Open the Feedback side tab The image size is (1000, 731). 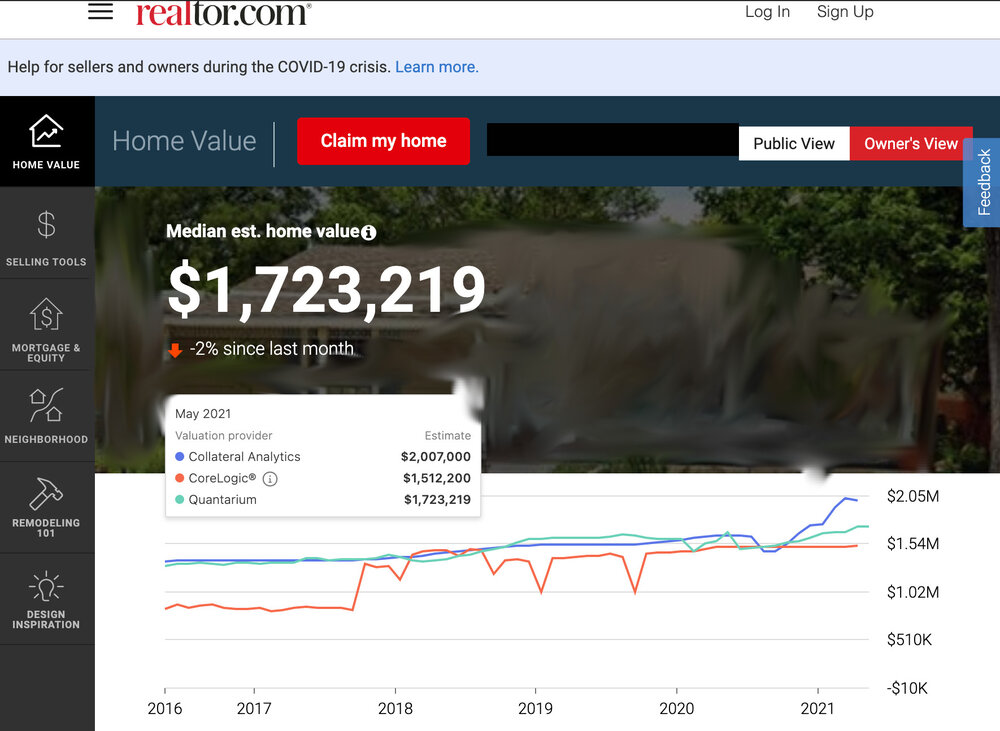point(984,181)
